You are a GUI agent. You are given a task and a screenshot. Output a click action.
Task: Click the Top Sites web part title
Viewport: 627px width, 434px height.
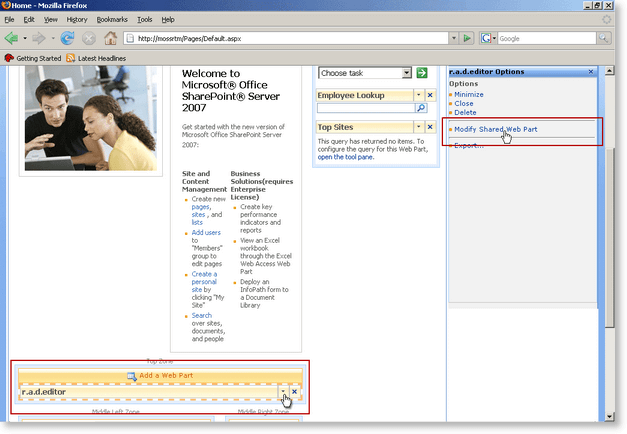[x=335, y=127]
